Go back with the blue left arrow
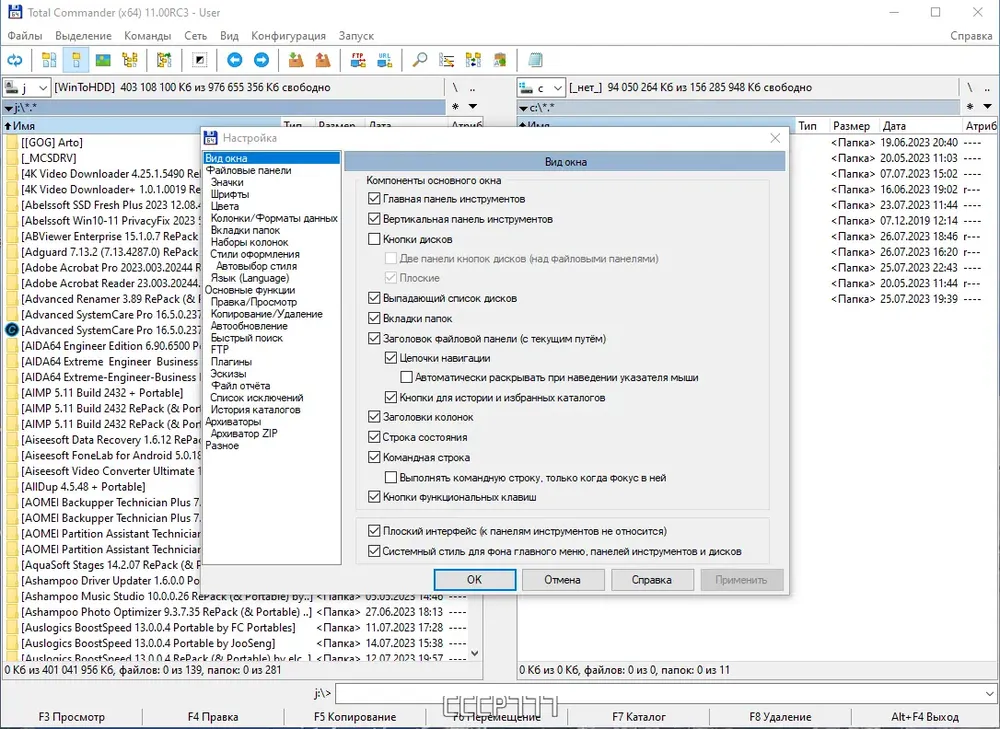This screenshot has height=729, width=1000. (x=235, y=61)
